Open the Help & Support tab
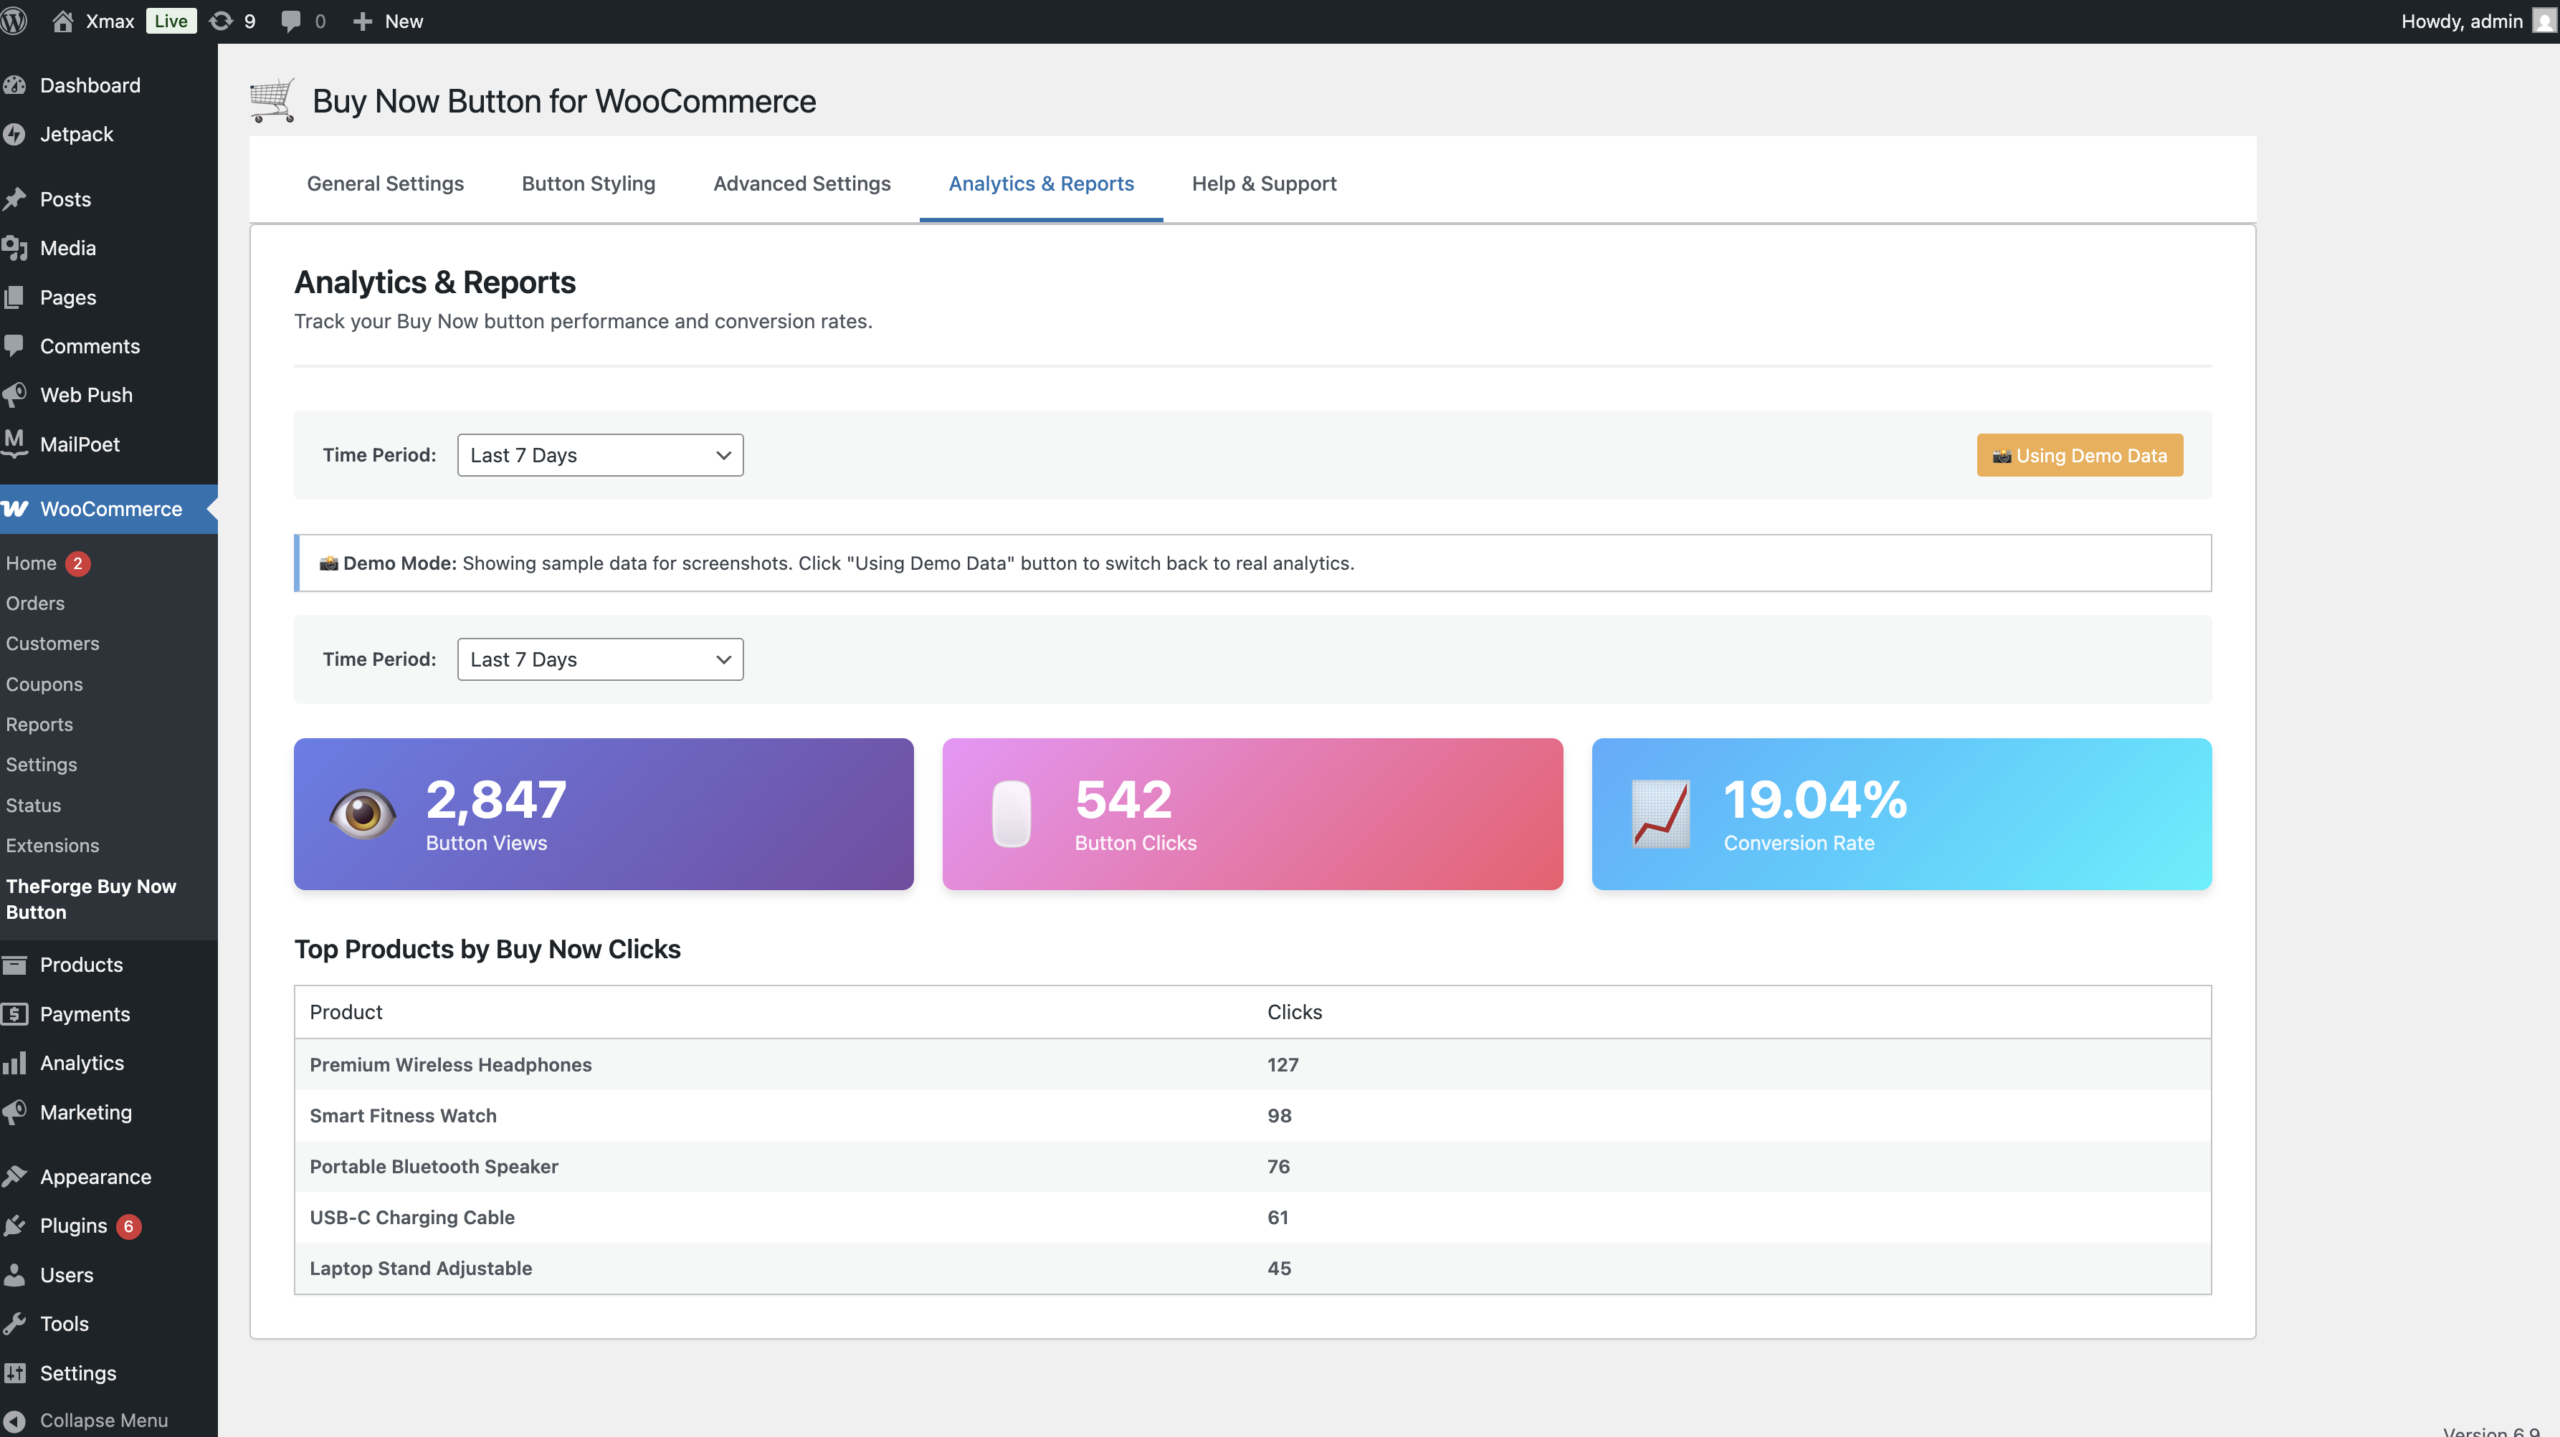 click(1263, 183)
